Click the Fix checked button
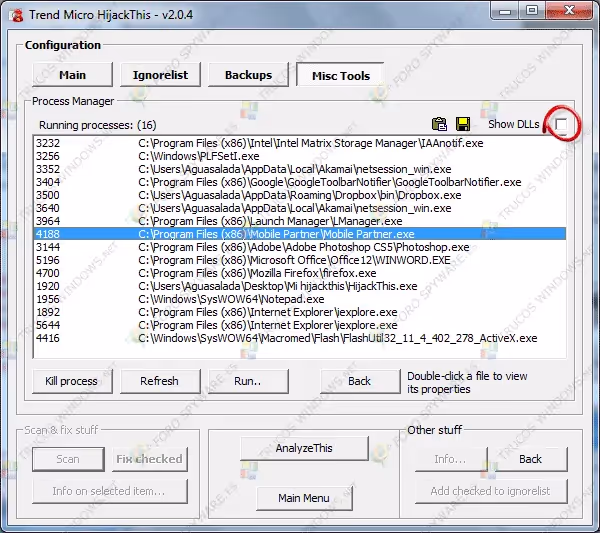This screenshot has width=600, height=533. tap(150, 459)
